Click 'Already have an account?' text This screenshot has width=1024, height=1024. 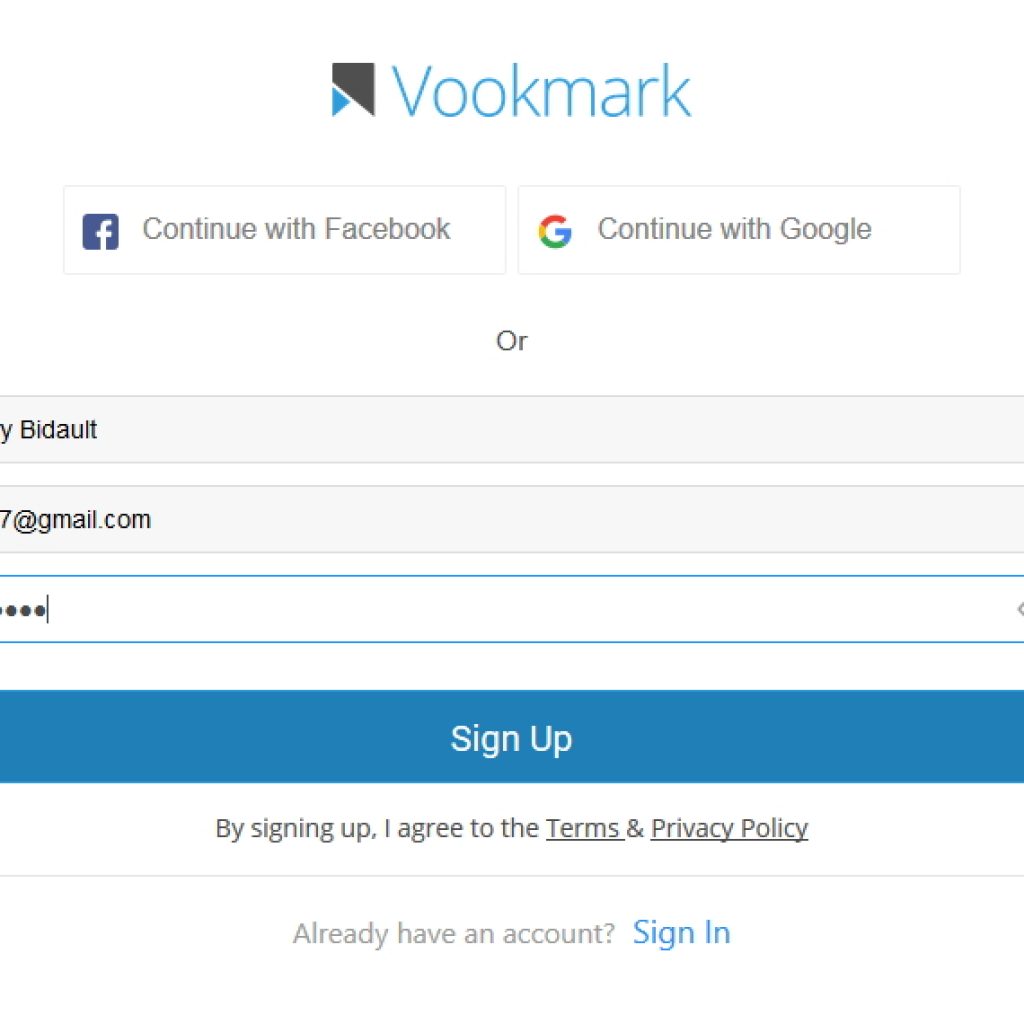click(x=454, y=933)
